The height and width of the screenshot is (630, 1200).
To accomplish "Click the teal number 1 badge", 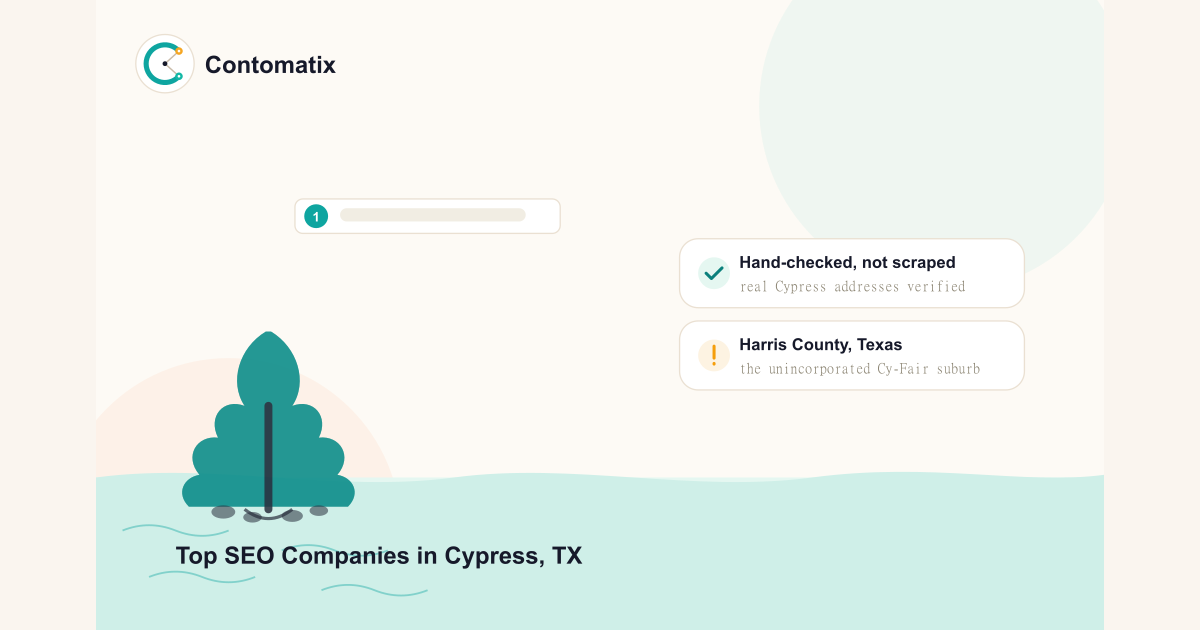I will click(x=316, y=216).
